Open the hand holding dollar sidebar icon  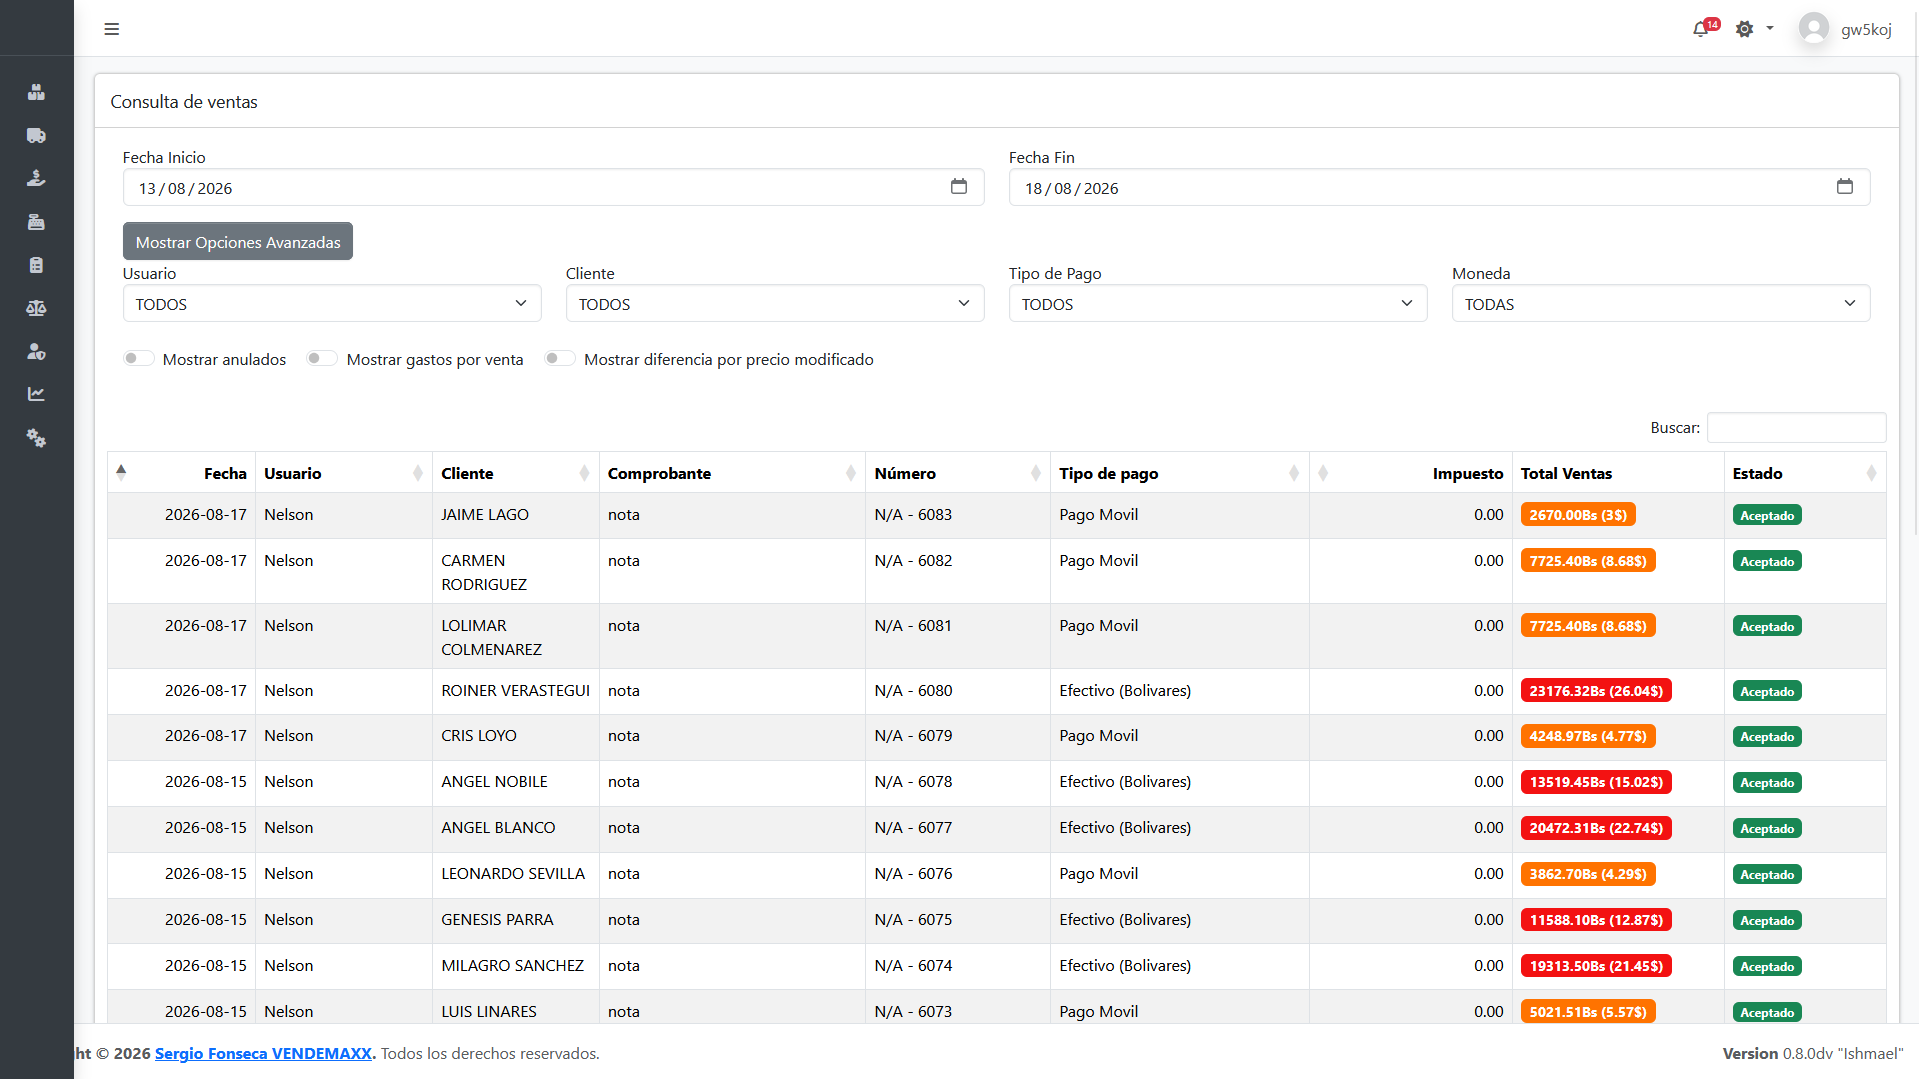click(x=36, y=178)
